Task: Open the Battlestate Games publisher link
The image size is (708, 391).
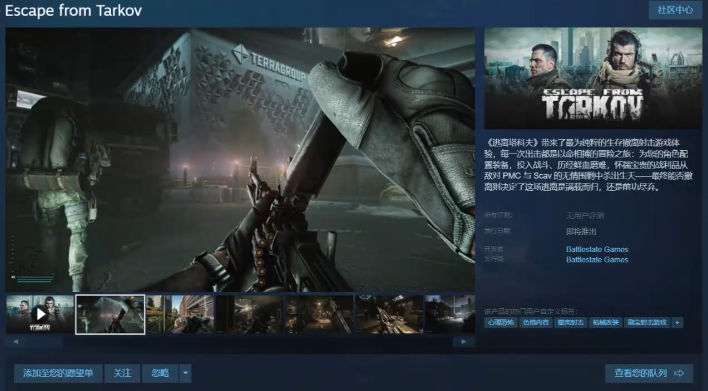Action: (597, 260)
